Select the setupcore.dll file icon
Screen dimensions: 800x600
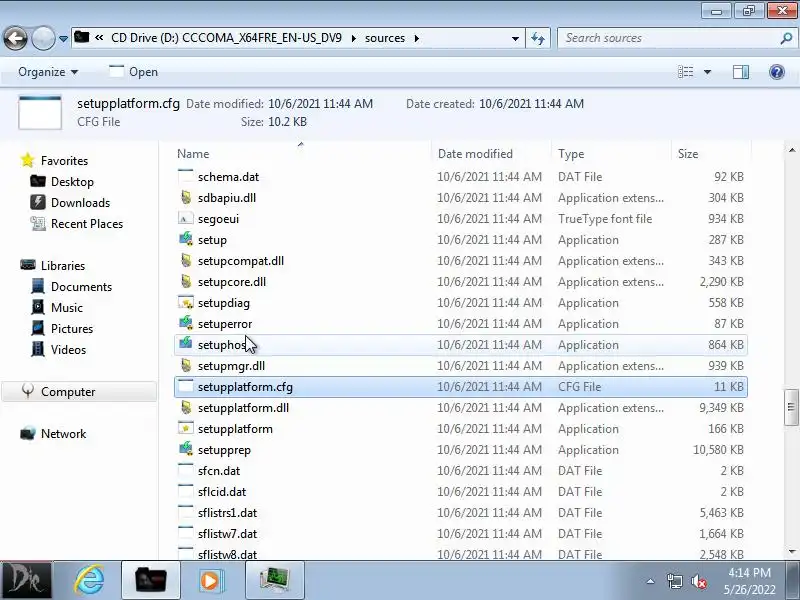click(186, 281)
